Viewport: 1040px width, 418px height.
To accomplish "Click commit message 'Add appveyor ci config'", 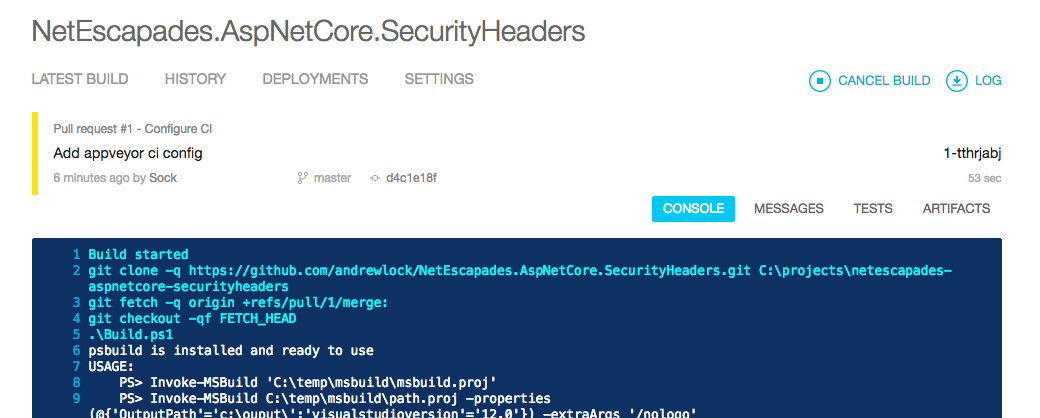I will (128, 153).
